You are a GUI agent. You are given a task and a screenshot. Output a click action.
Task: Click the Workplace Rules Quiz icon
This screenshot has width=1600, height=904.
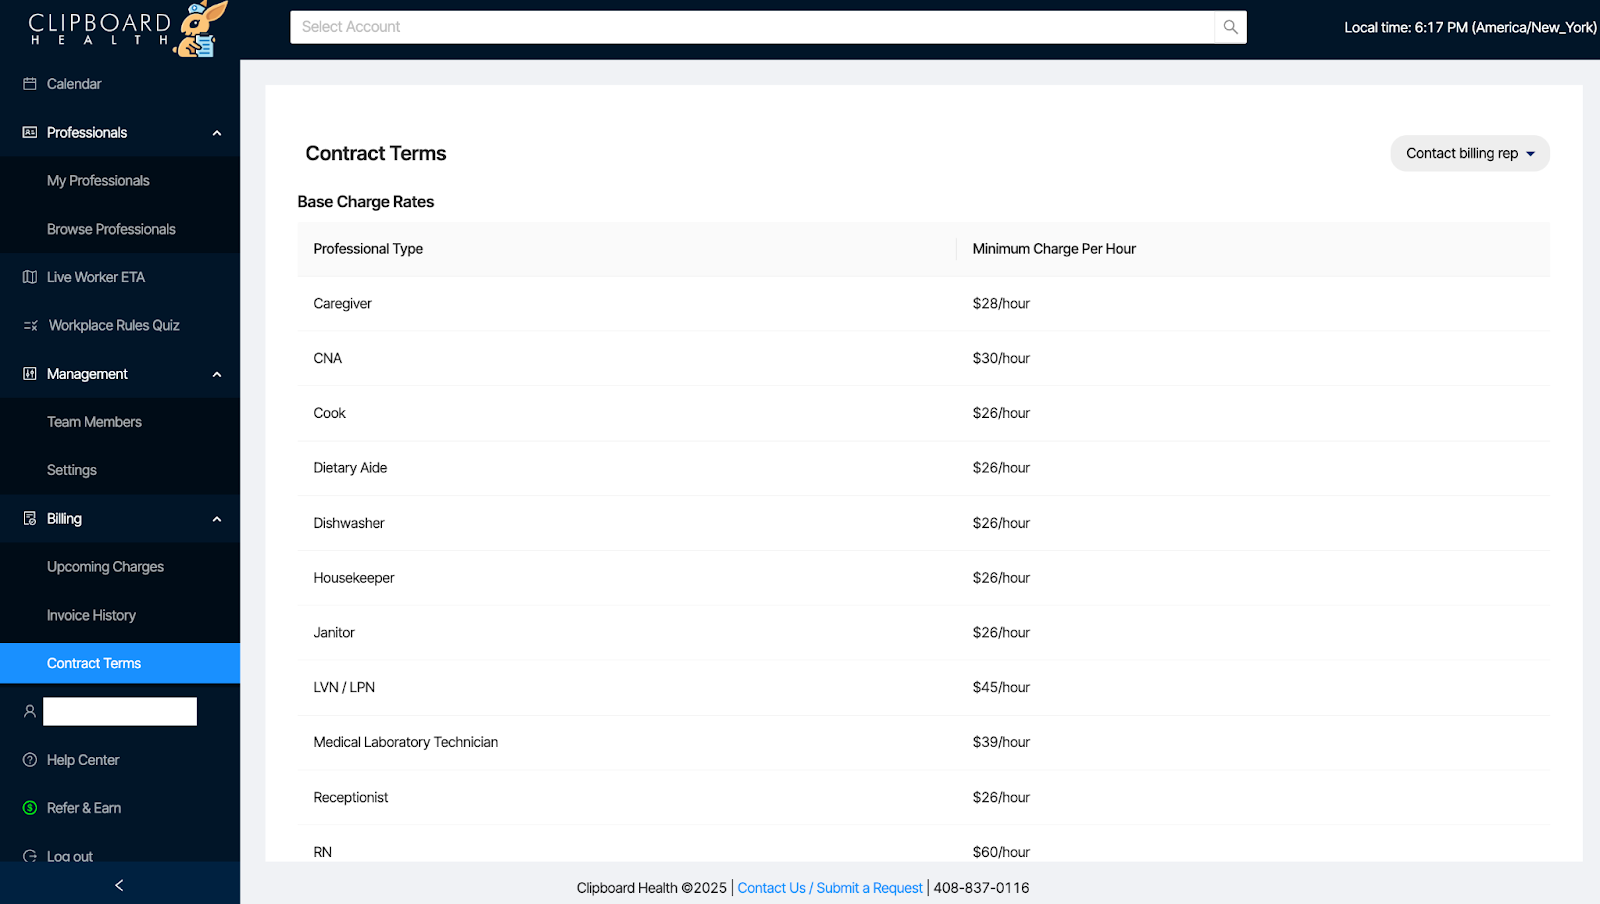31,326
